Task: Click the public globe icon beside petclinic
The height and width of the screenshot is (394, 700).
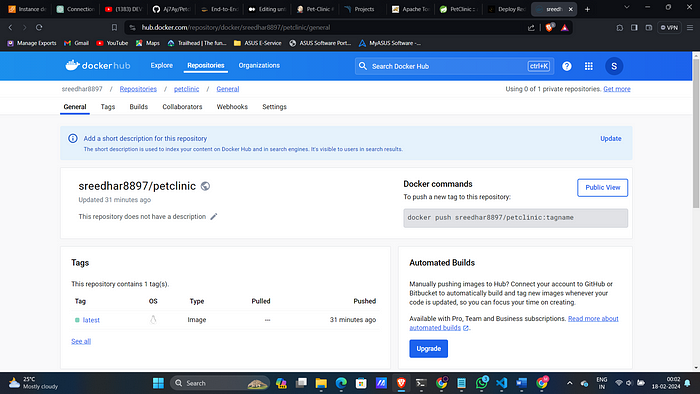Action: pyautogui.click(x=205, y=186)
